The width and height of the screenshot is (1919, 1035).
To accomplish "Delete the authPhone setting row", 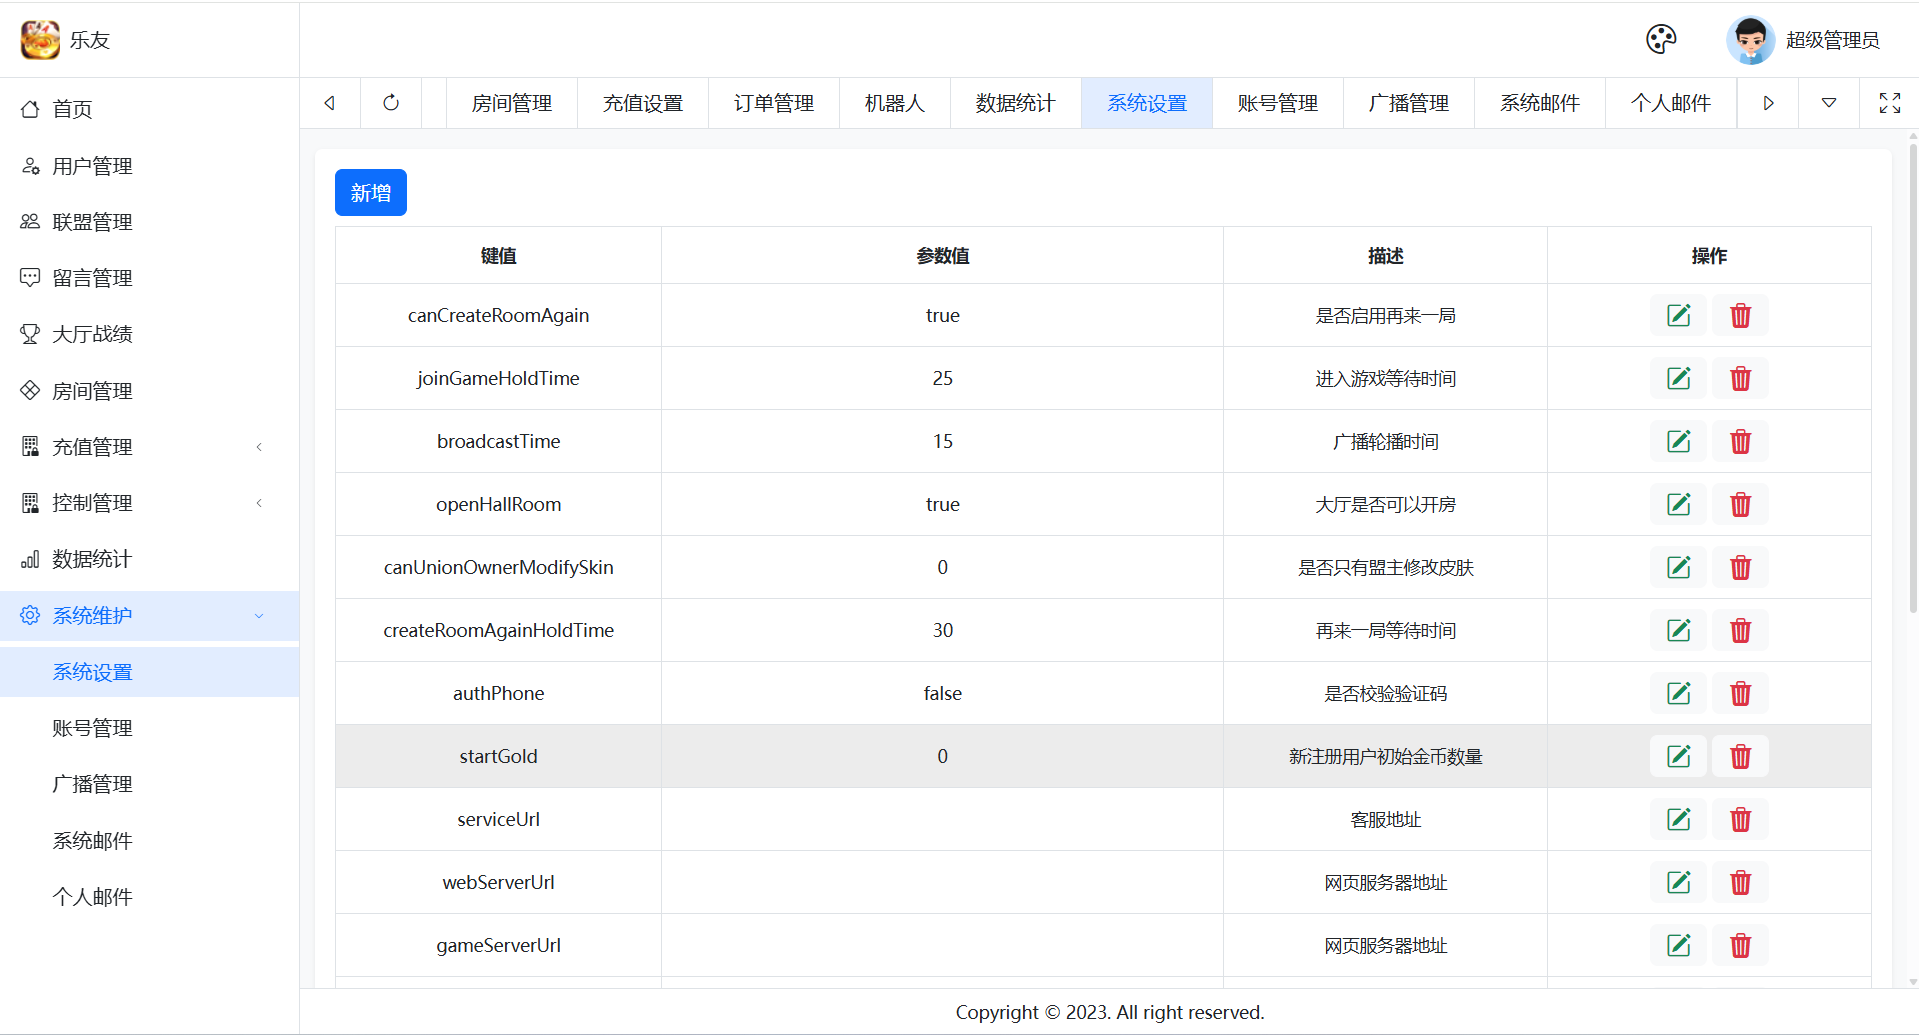I will tap(1740, 694).
